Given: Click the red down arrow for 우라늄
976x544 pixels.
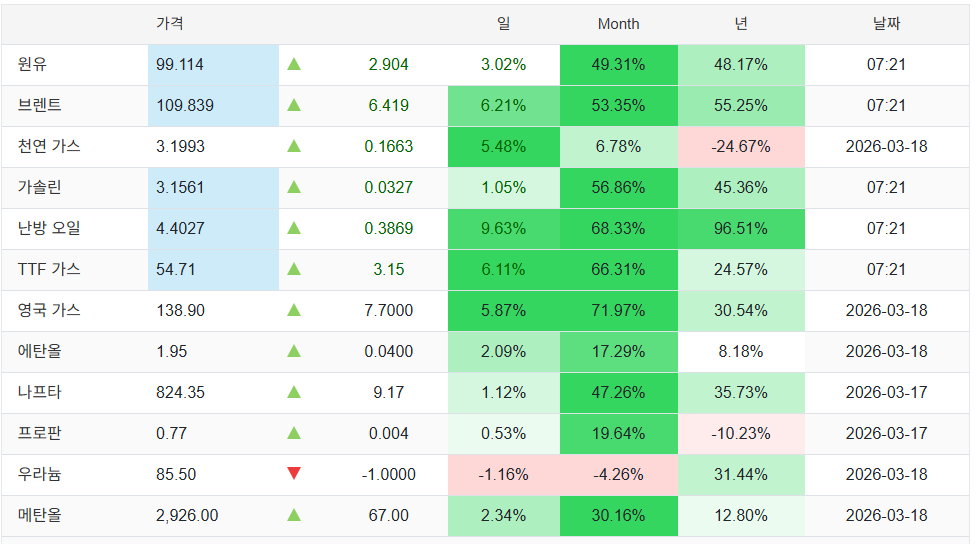Looking at the screenshot, I should pyautogui.click(x=294, y=474).
